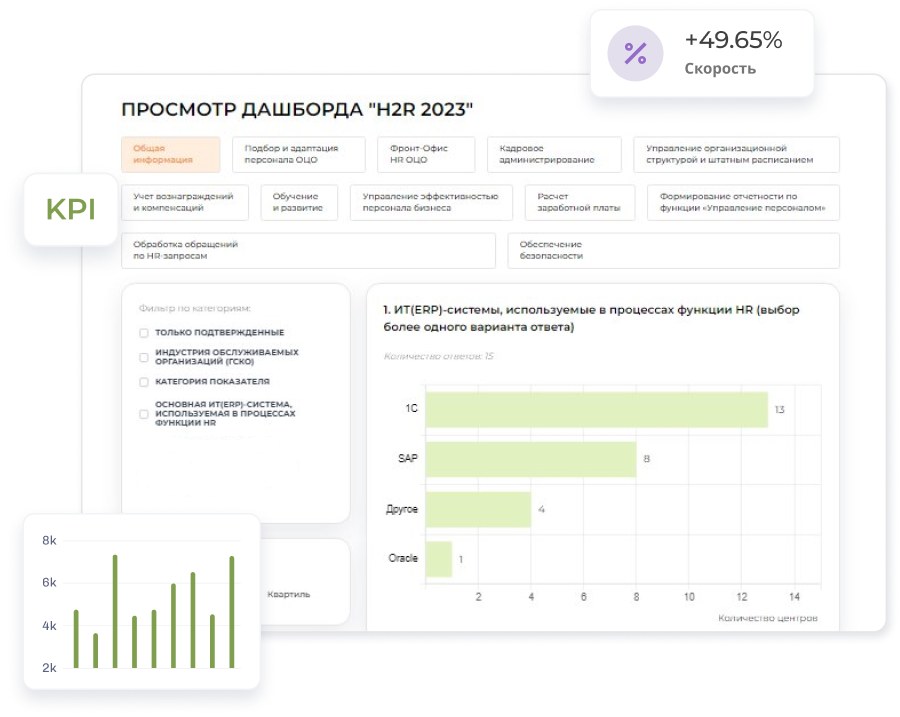Select 'Учет вознаграждений и компенсаций' tab
Screen dimensions: 900x717
tap(184, 202)
